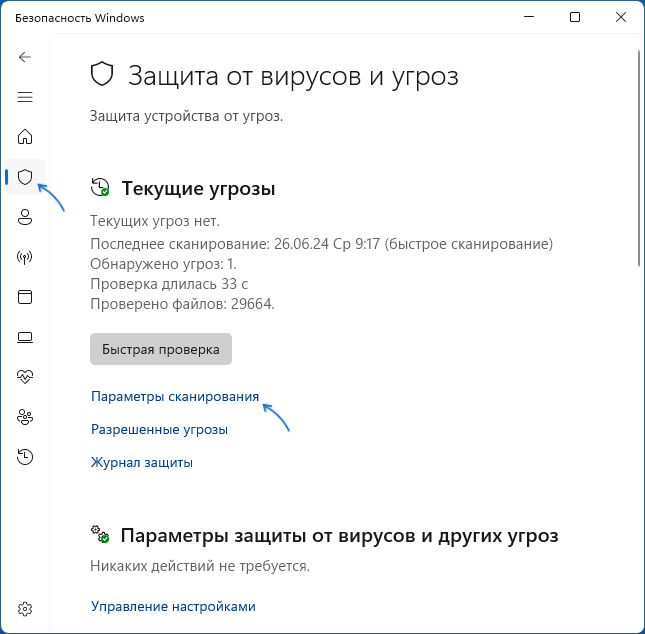Open Firewall & network protection antenna icon
The image size is (645, 634).
coord(25,258)
